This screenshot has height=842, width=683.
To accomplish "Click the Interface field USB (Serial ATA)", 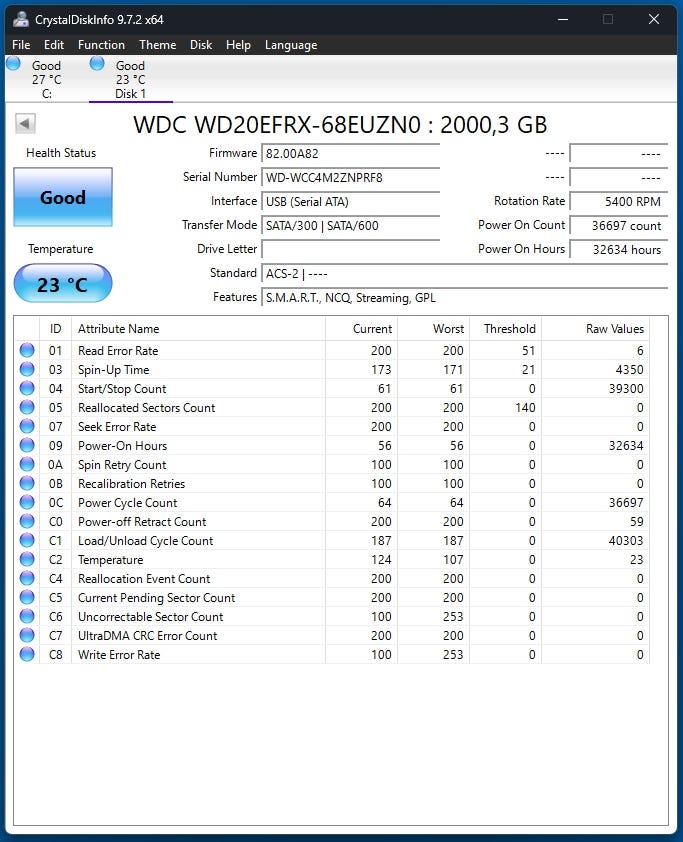I will pyautogui.click(x=350, y=202).
